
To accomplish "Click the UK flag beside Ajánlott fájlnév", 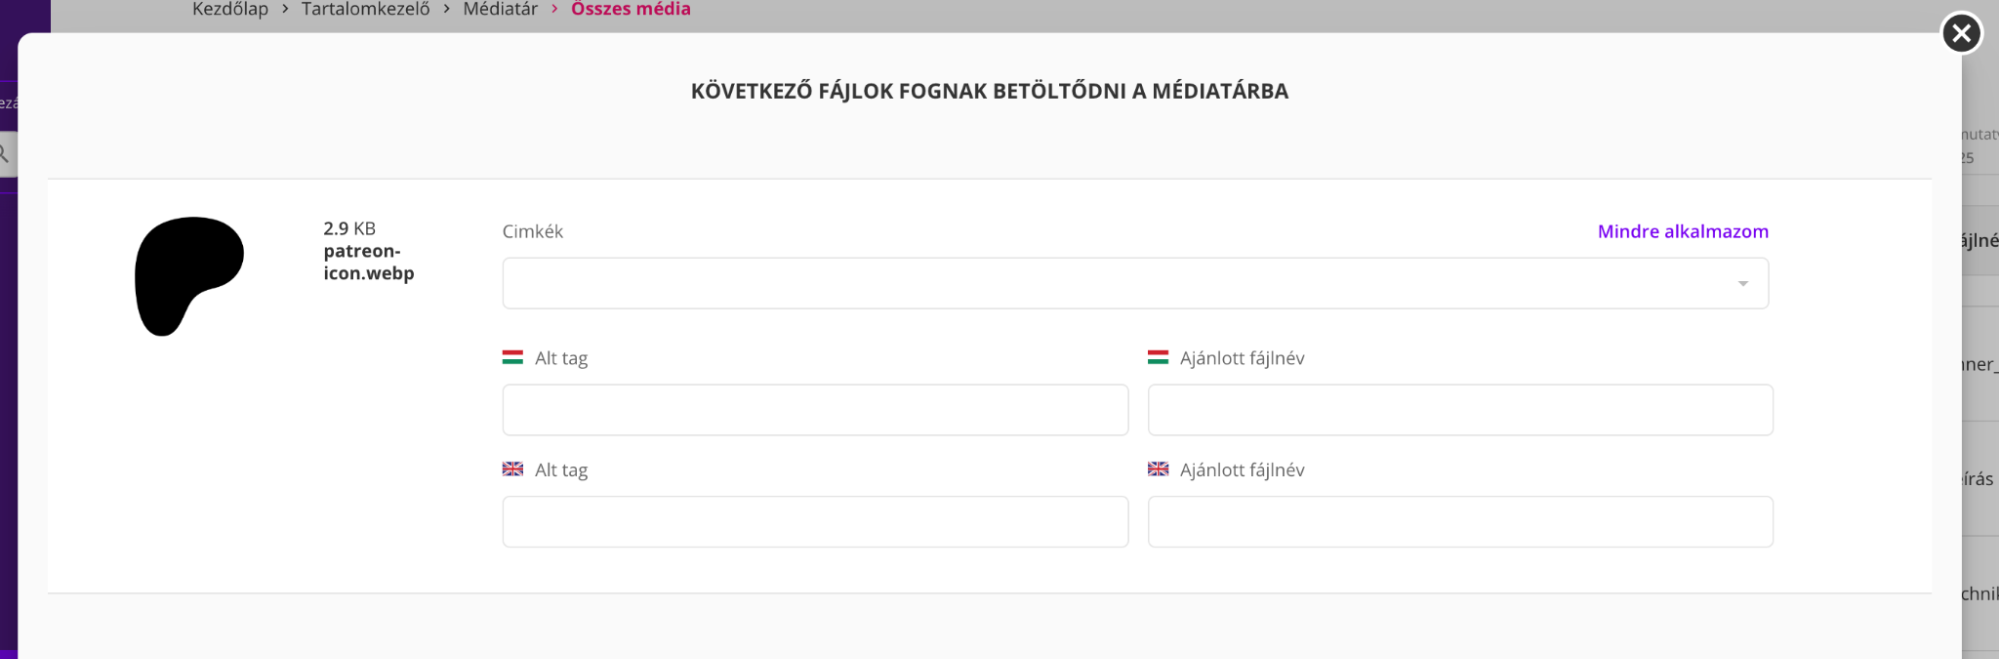I will [1158, 469].
